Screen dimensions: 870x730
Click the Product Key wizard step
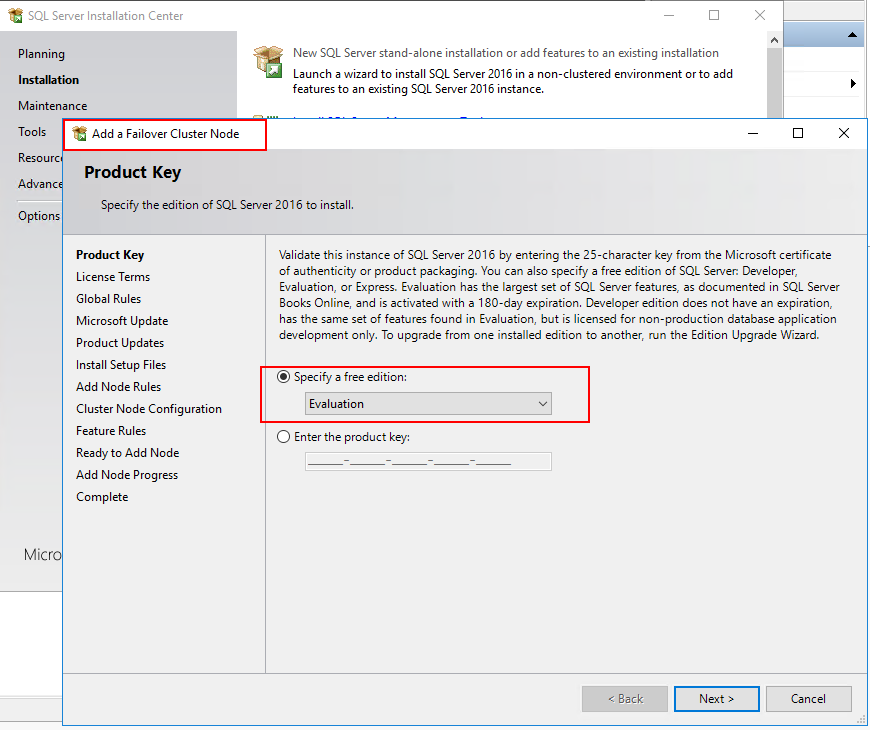110,255
